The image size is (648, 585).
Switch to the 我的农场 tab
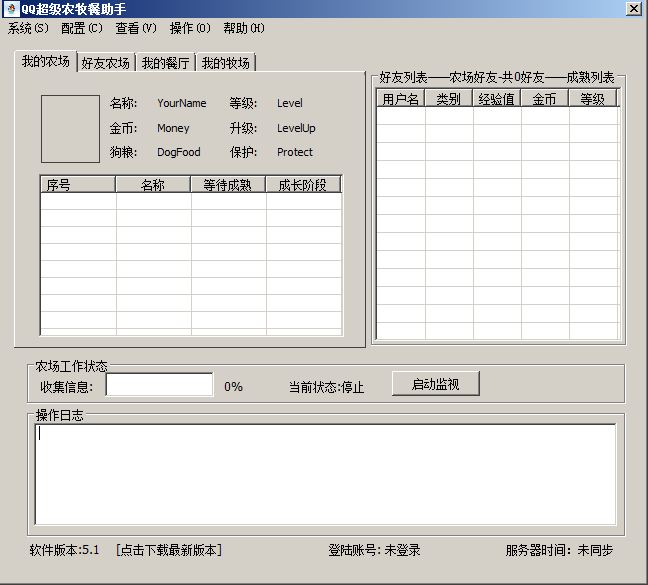pos(46,62)
